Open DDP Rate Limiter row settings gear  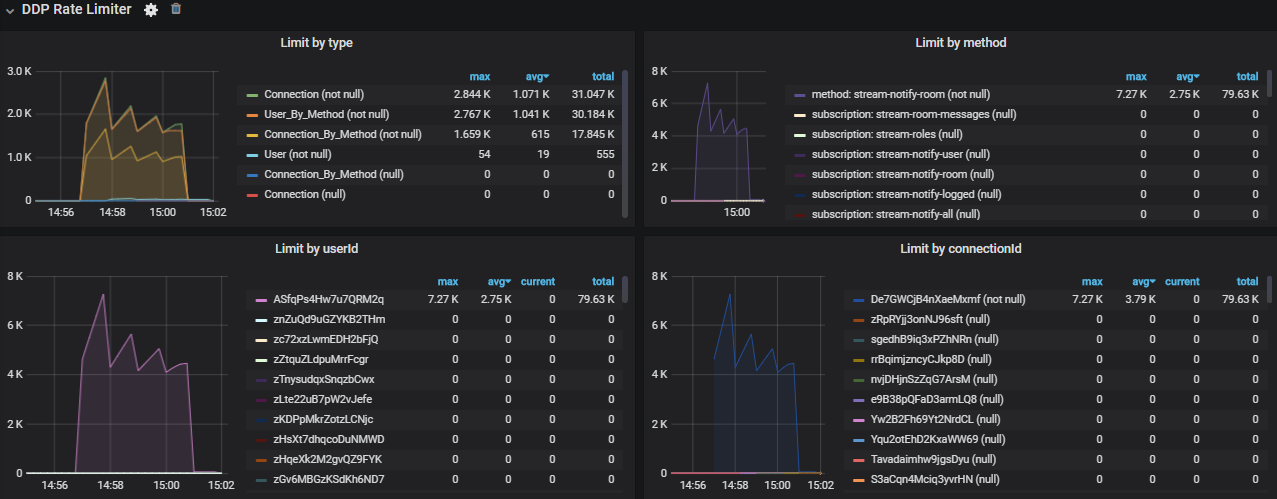click(151, 9)
